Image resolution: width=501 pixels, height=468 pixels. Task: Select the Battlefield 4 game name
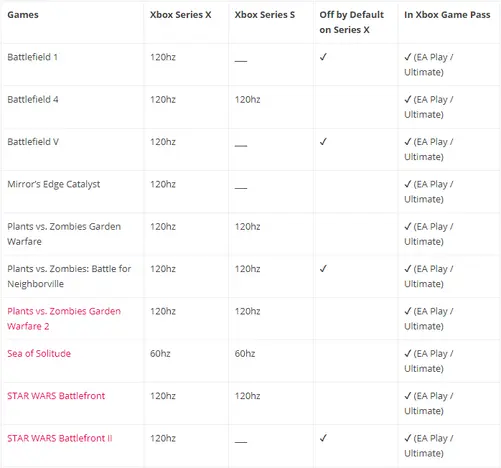coord(33,99)
